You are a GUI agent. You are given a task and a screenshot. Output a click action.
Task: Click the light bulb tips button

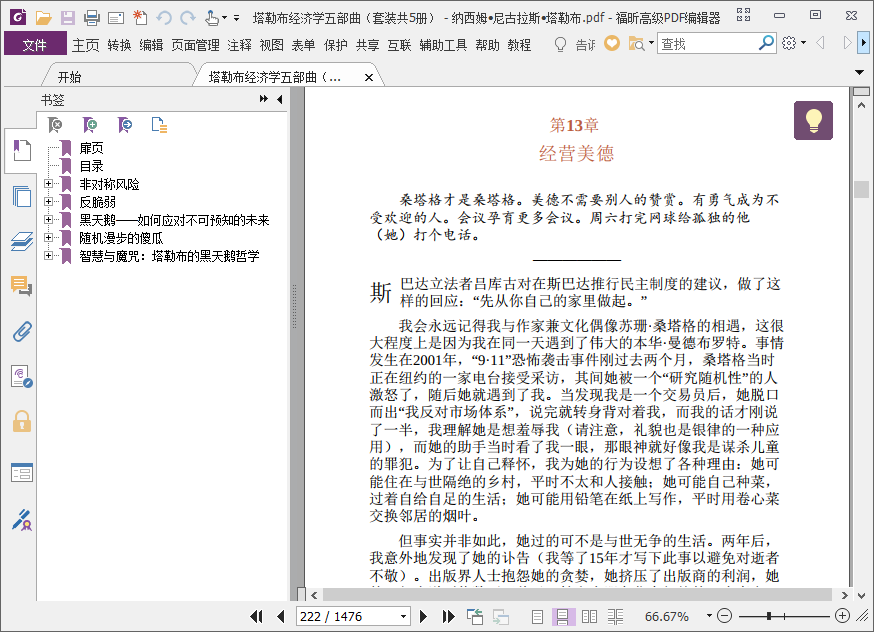tap(813, 120)
